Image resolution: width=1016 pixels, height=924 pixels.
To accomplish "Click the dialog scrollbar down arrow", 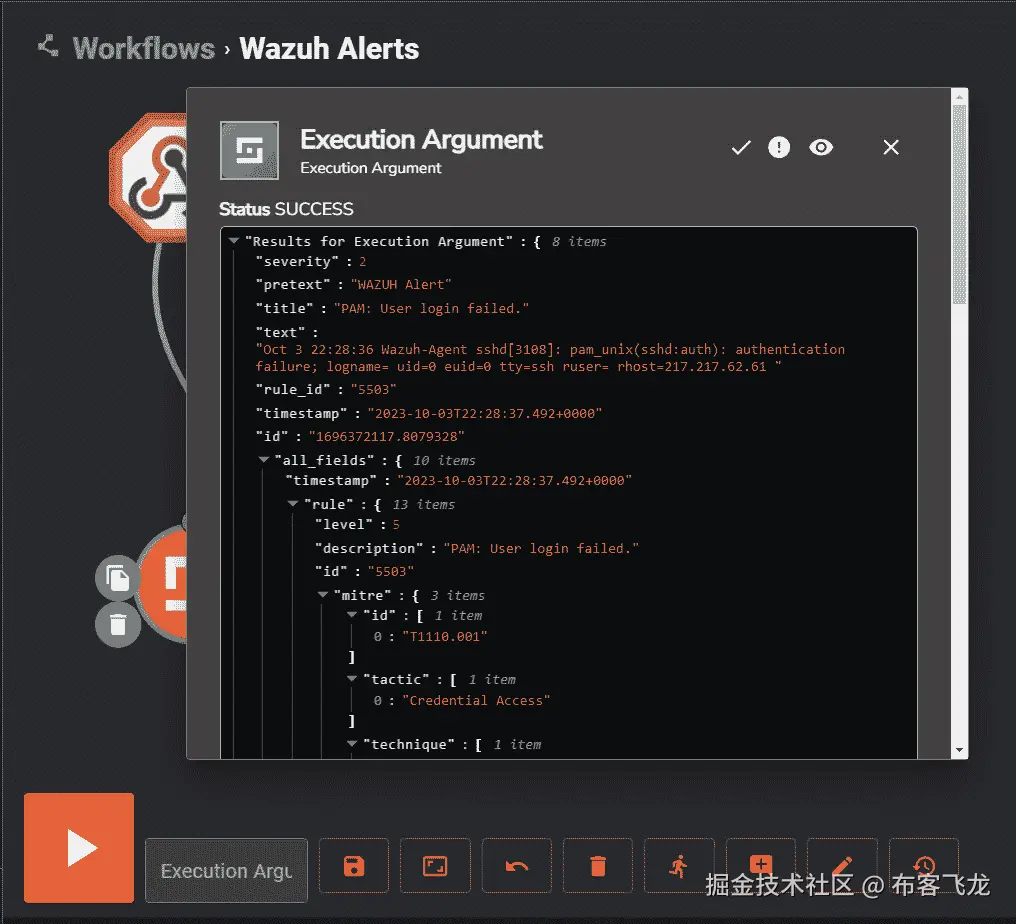I will tap(959, 750).
